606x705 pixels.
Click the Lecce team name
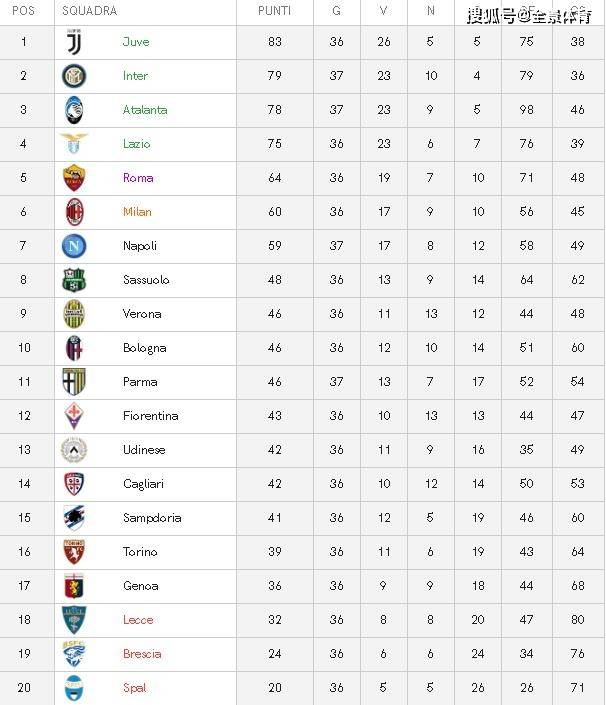coord(138,620)
